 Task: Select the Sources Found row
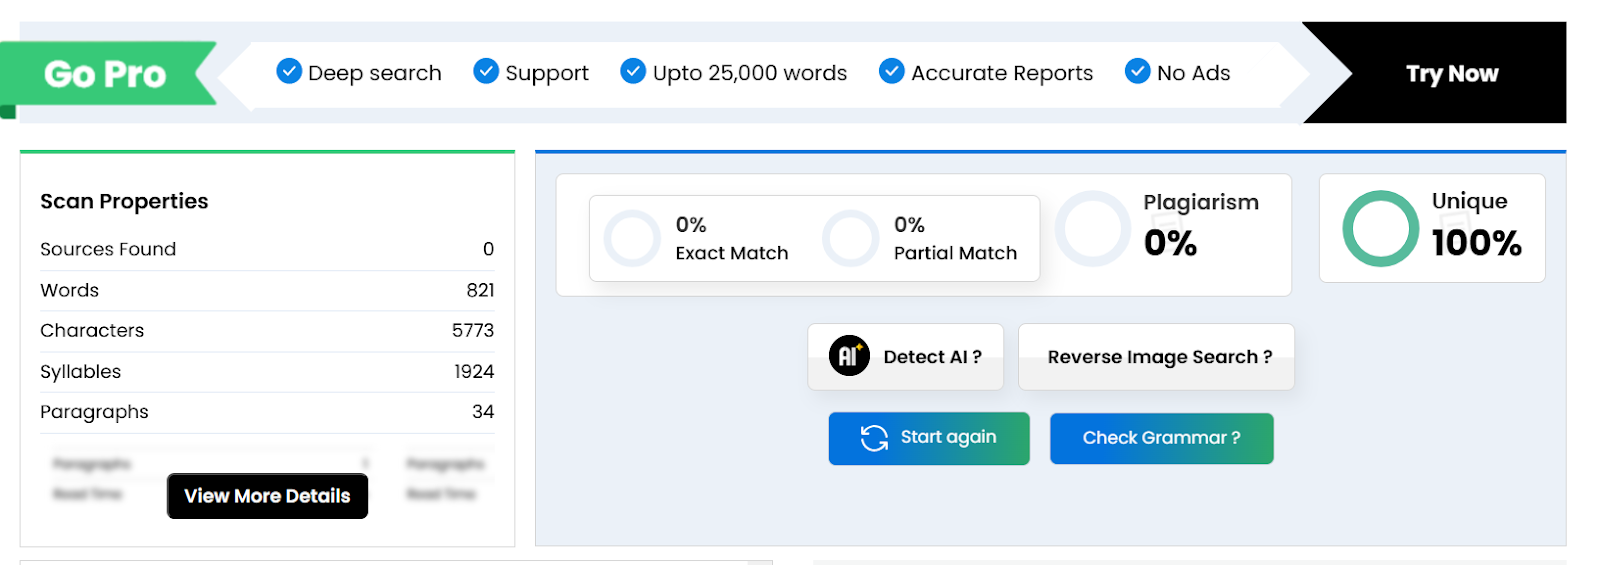click(267, 249)
